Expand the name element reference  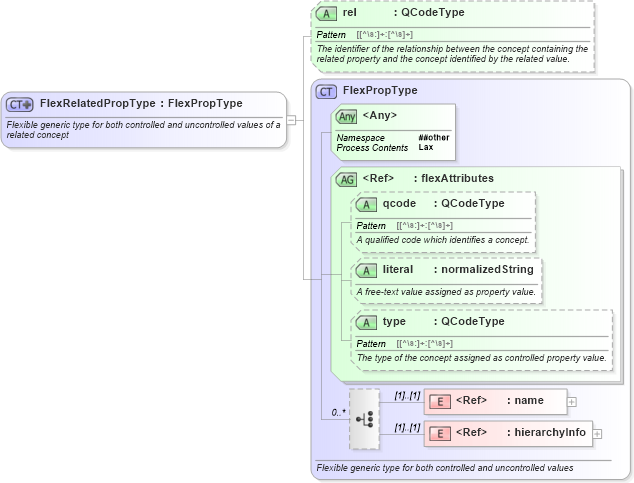(572, 402)
